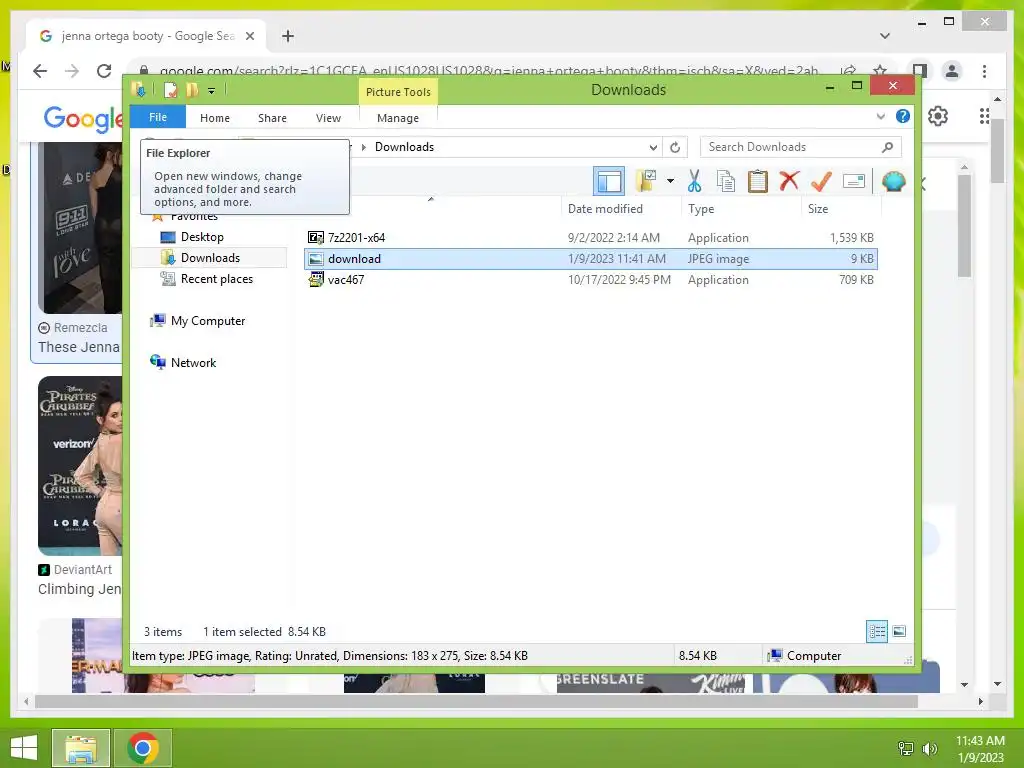The width and height of the screenshot is (1024, 768).
Task: Expand the ribbon with chevron arrow
Action: (880, 116)
